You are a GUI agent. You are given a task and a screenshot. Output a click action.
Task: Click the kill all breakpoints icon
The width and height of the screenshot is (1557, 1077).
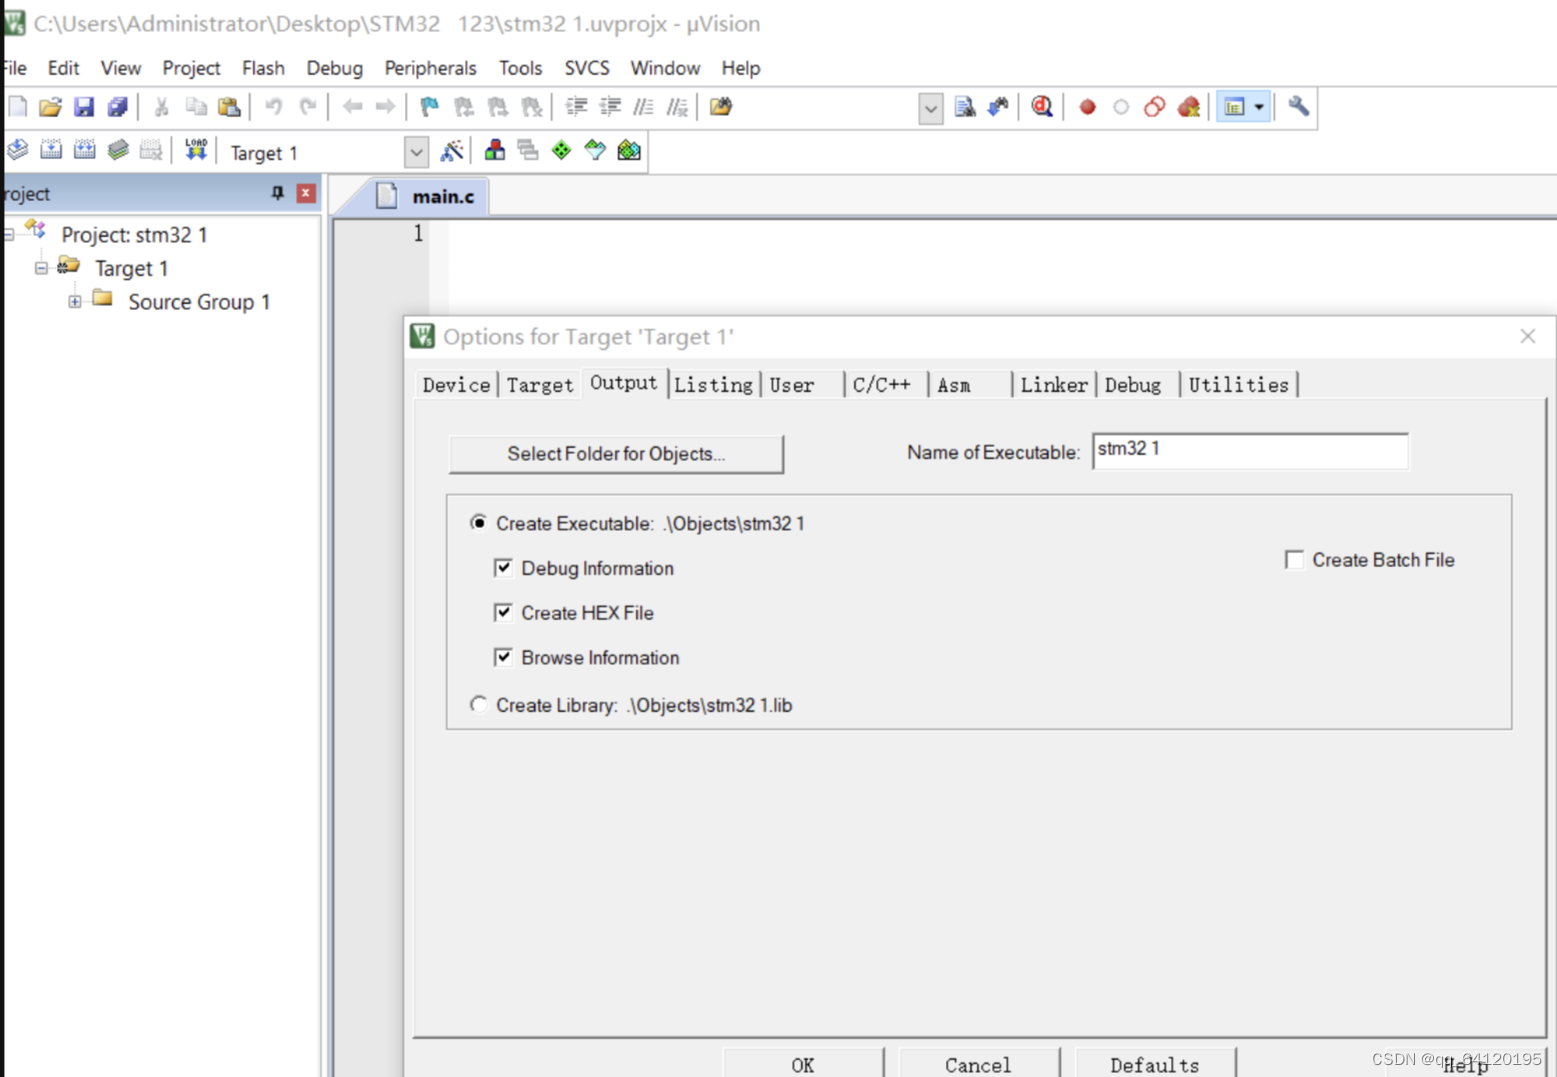tap(1189, 107)
